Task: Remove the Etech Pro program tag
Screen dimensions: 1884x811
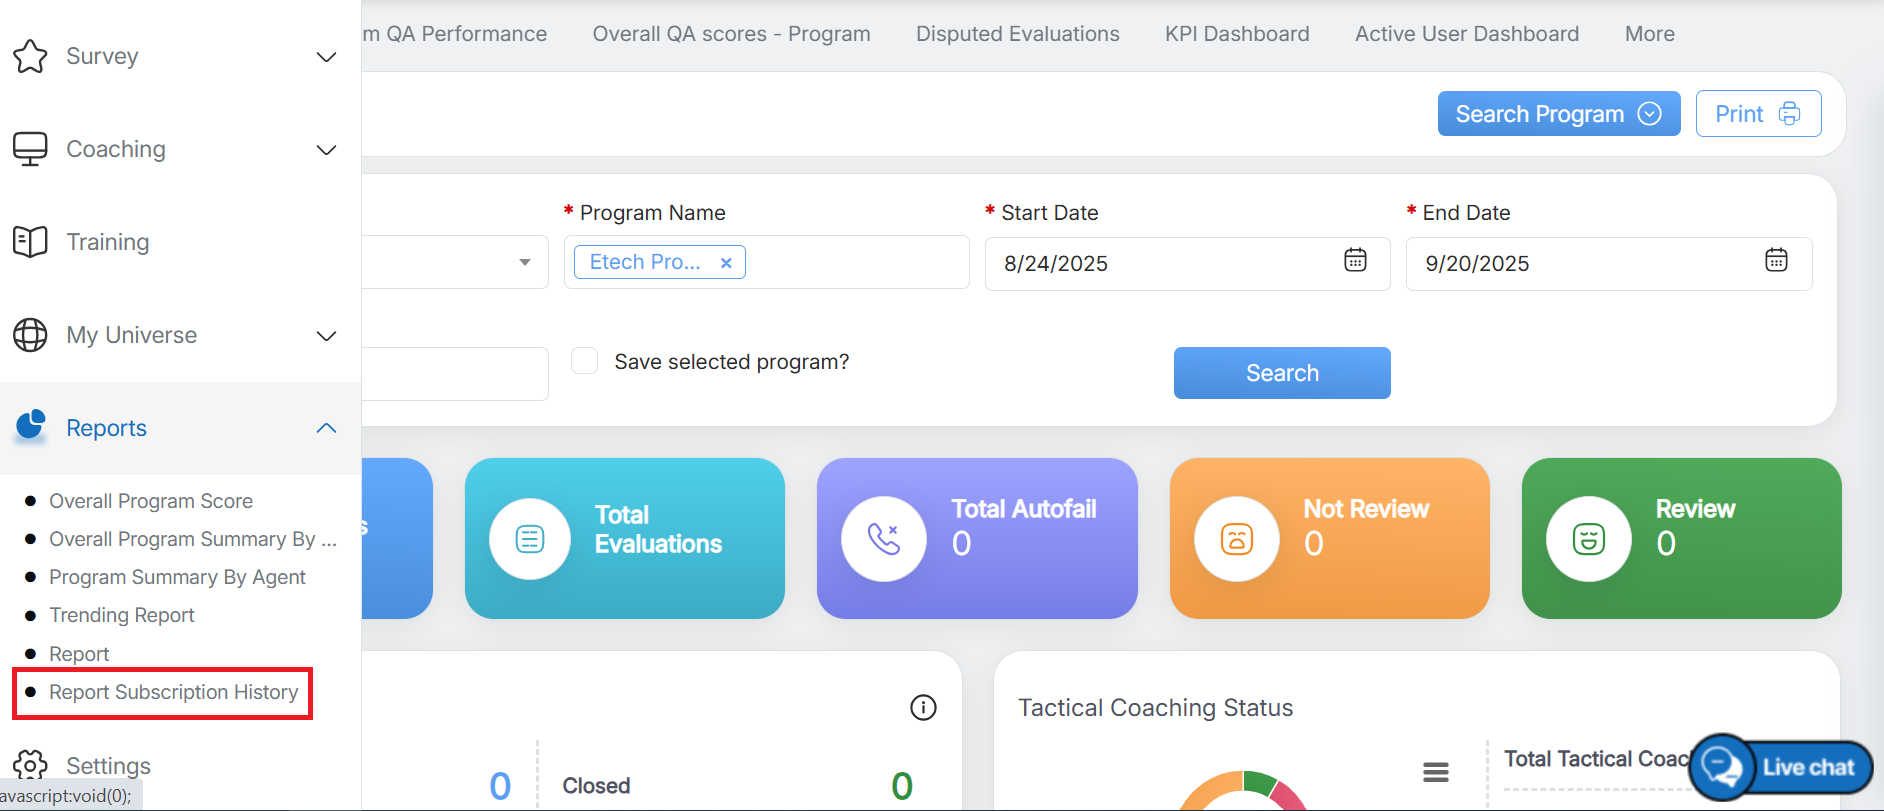Action: 726,263
